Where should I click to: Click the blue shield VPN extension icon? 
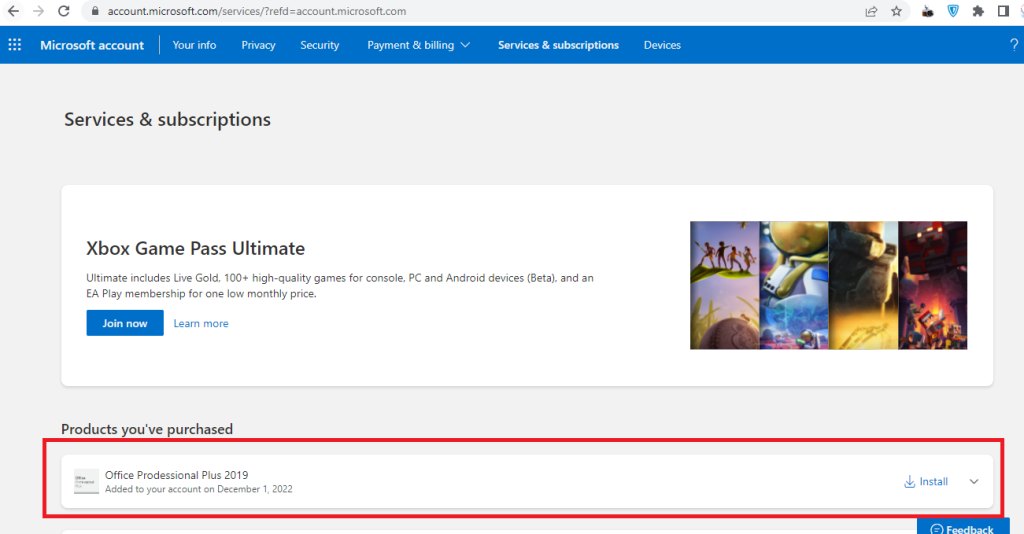tap(952, 11)
